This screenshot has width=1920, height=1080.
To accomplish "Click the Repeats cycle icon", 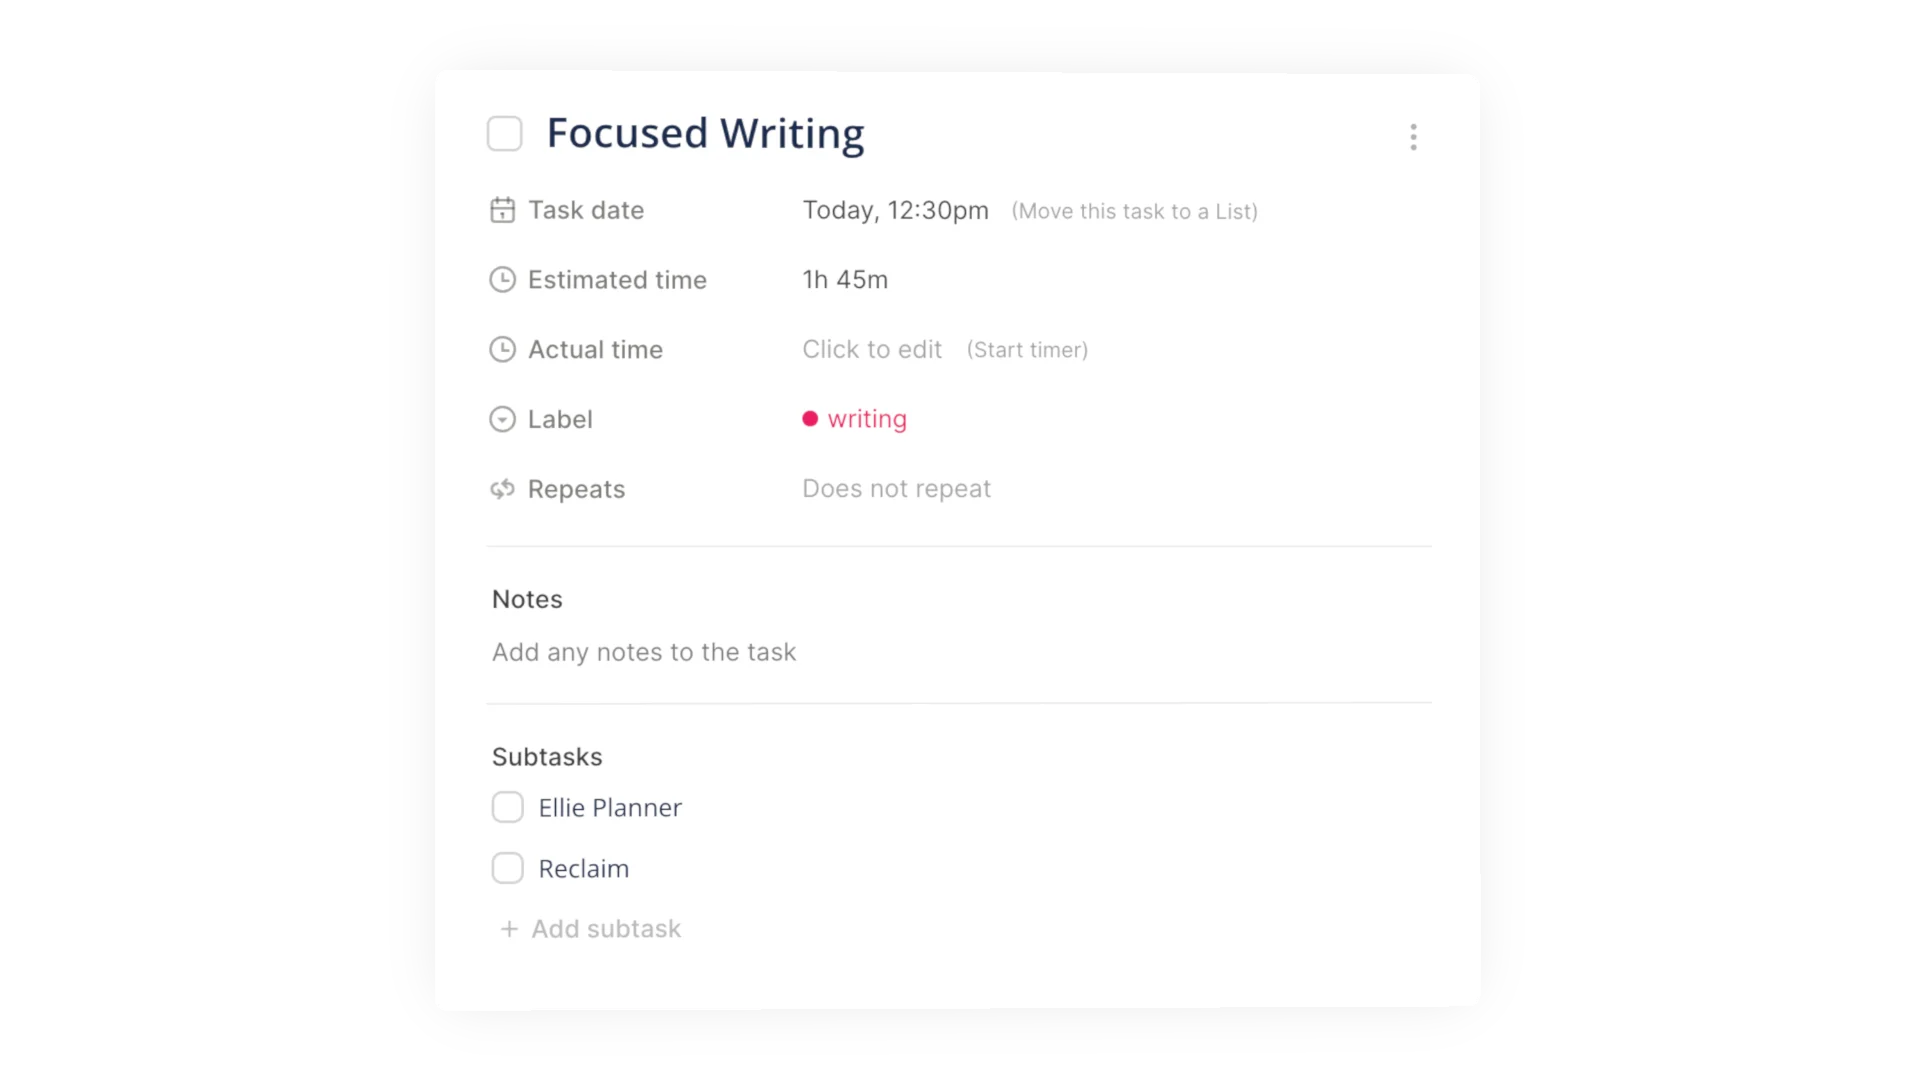I will click(x=503, y=489).
